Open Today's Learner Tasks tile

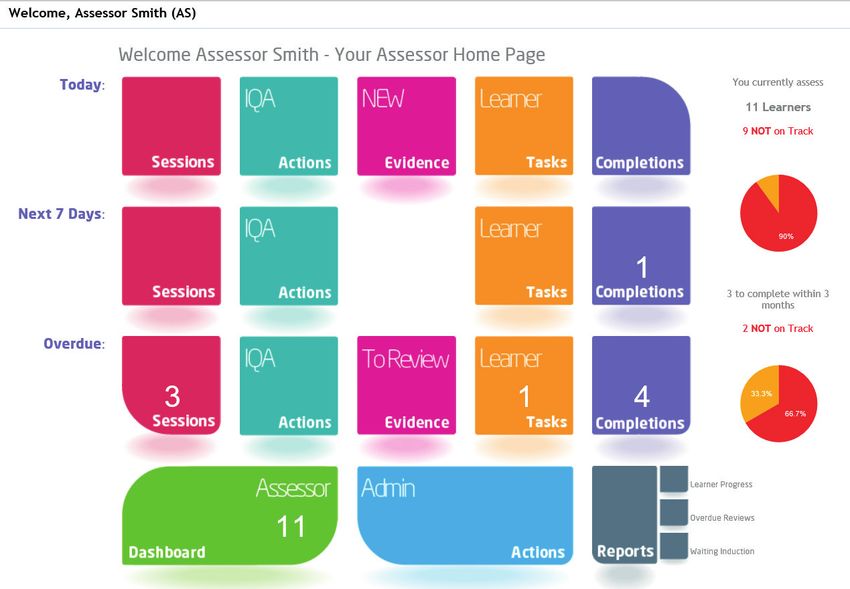pyautogui.click(x=524, y=126)
